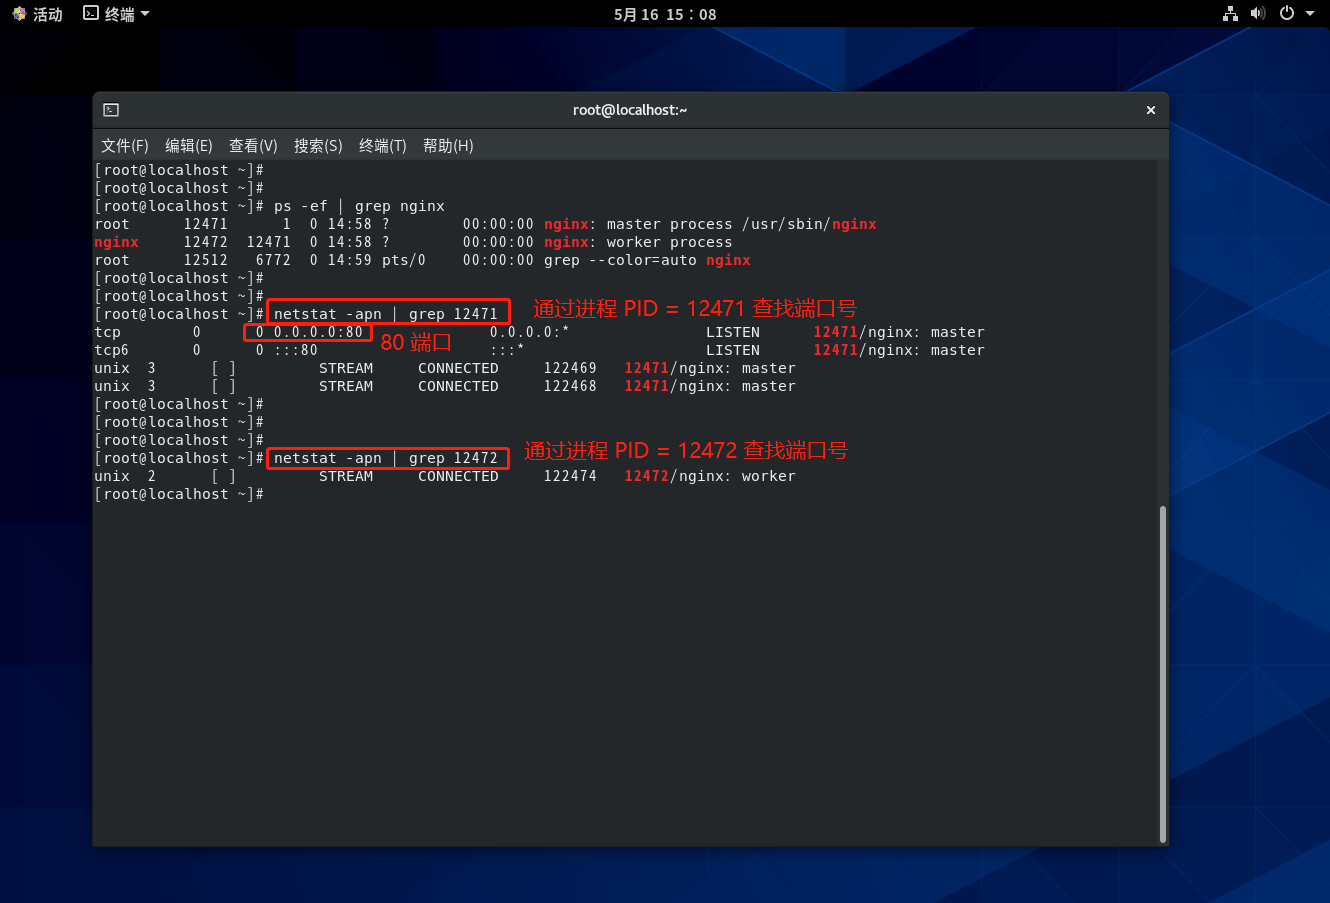Expand the 终端 app menu arrow in top bar
The width and height of the screenshot is (1330, 903).
click(x=145, y=14)
